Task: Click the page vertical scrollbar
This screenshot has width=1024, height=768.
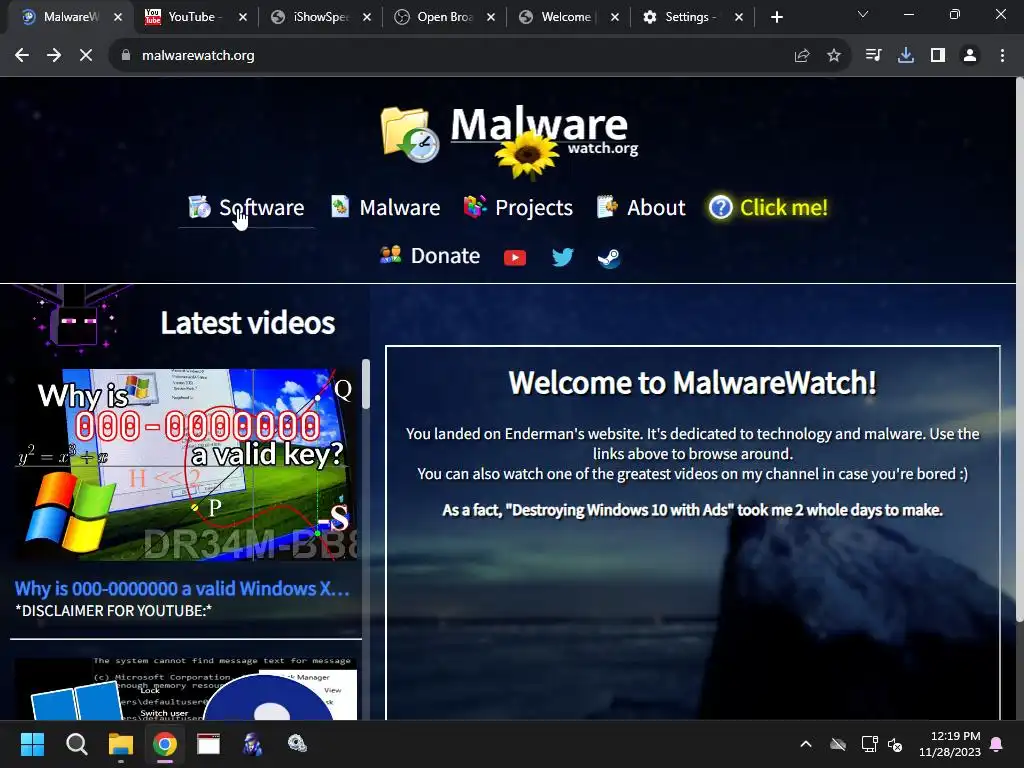Action: 1020,349
